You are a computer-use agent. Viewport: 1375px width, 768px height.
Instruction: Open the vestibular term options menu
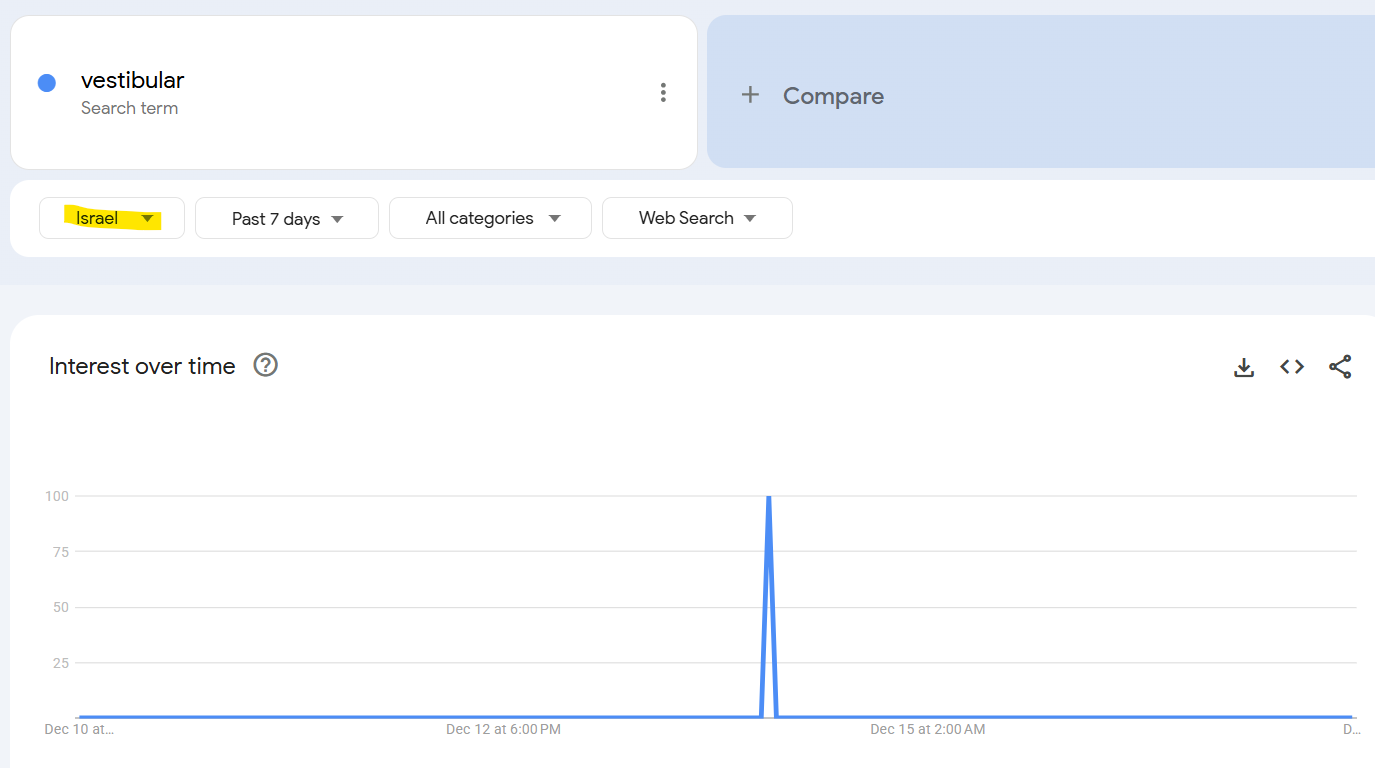coord(663,93)
